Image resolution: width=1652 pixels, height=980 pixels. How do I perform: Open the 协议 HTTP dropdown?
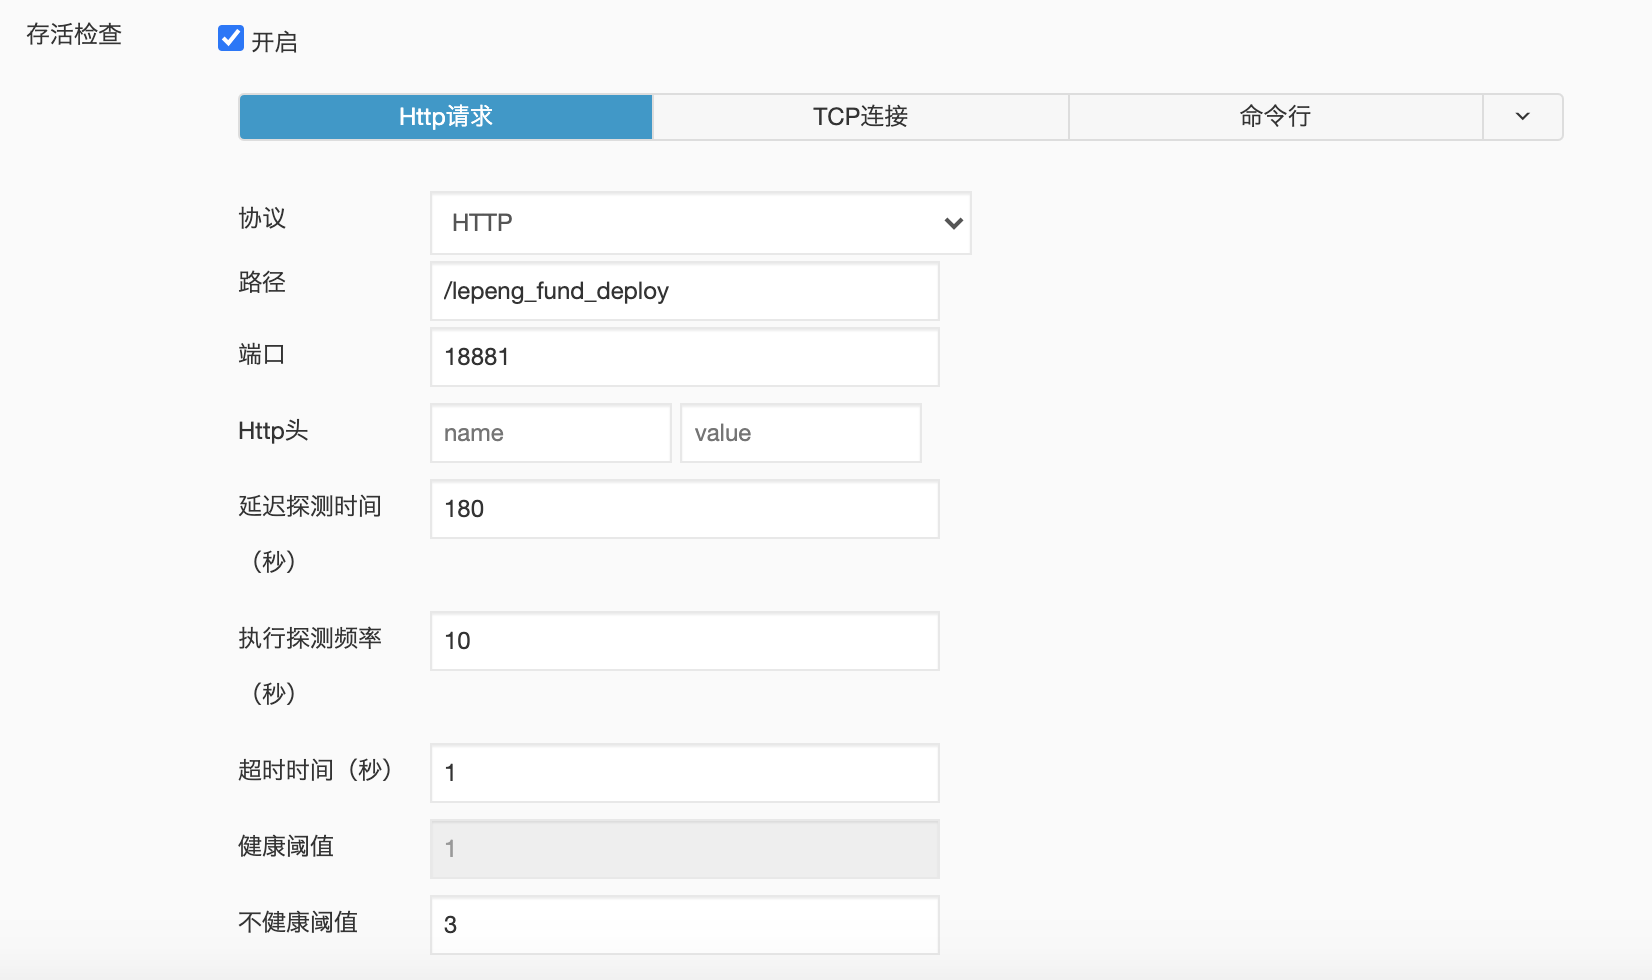click(x=700, y=223)
